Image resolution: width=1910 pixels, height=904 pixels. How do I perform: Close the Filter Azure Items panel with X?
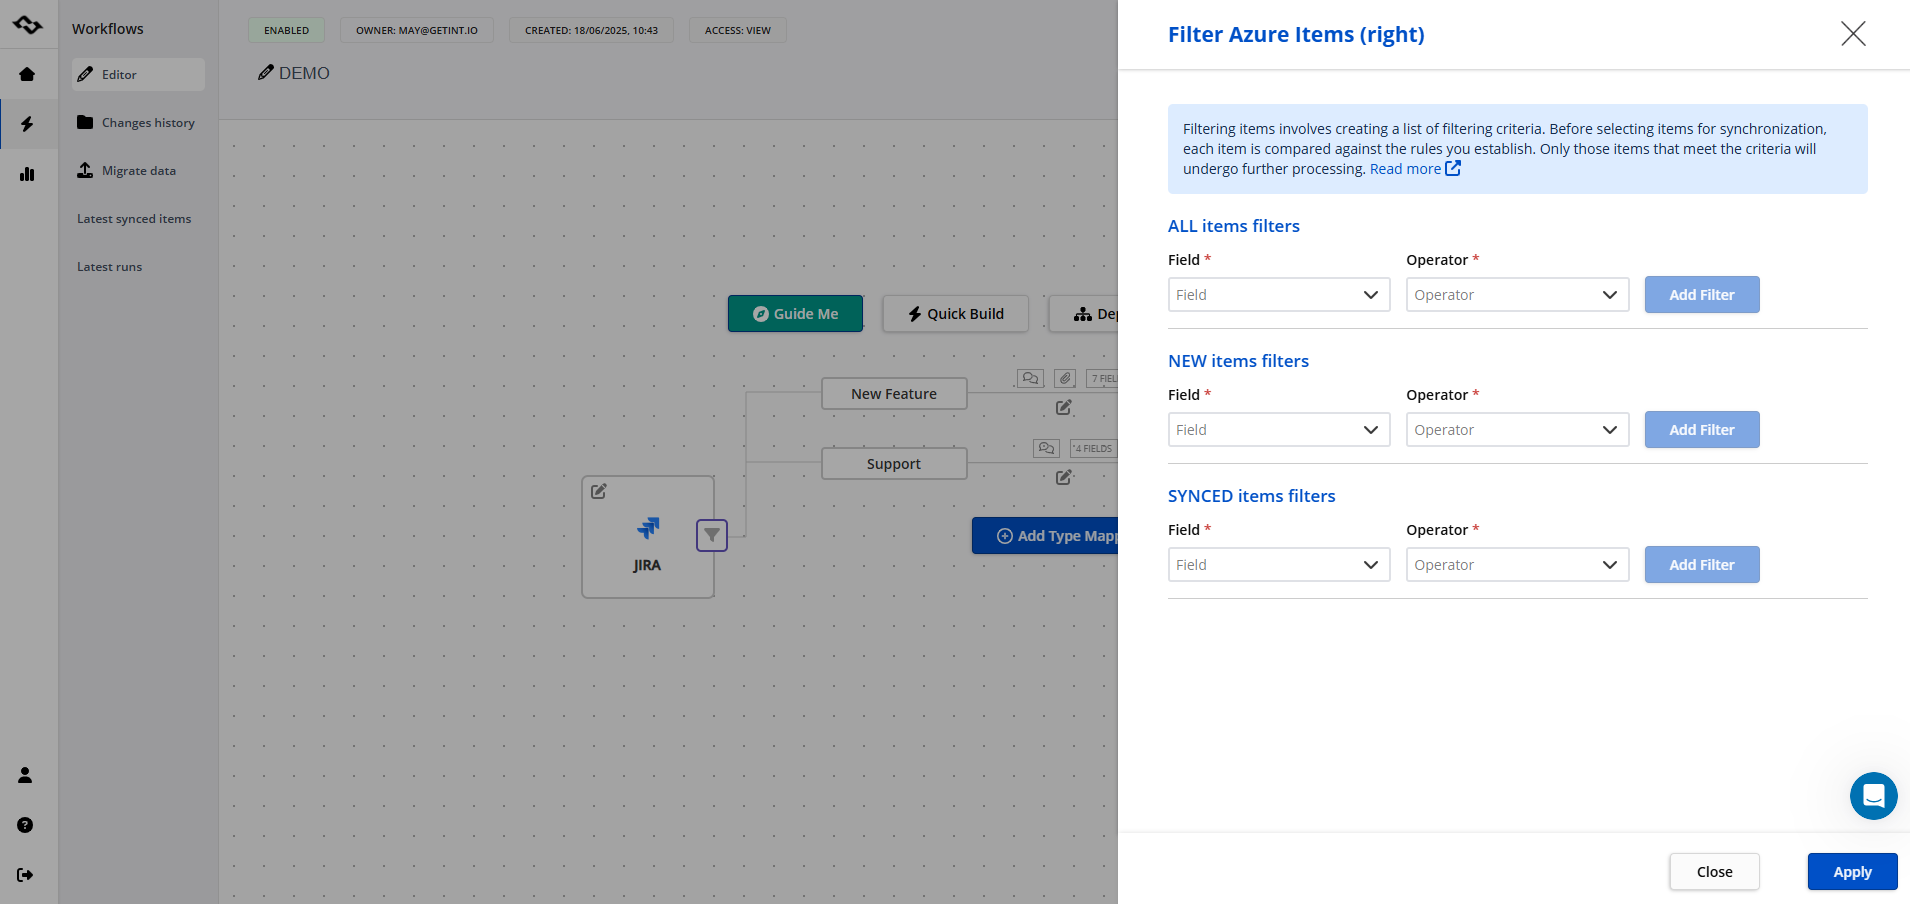(x=1853, y=34)
